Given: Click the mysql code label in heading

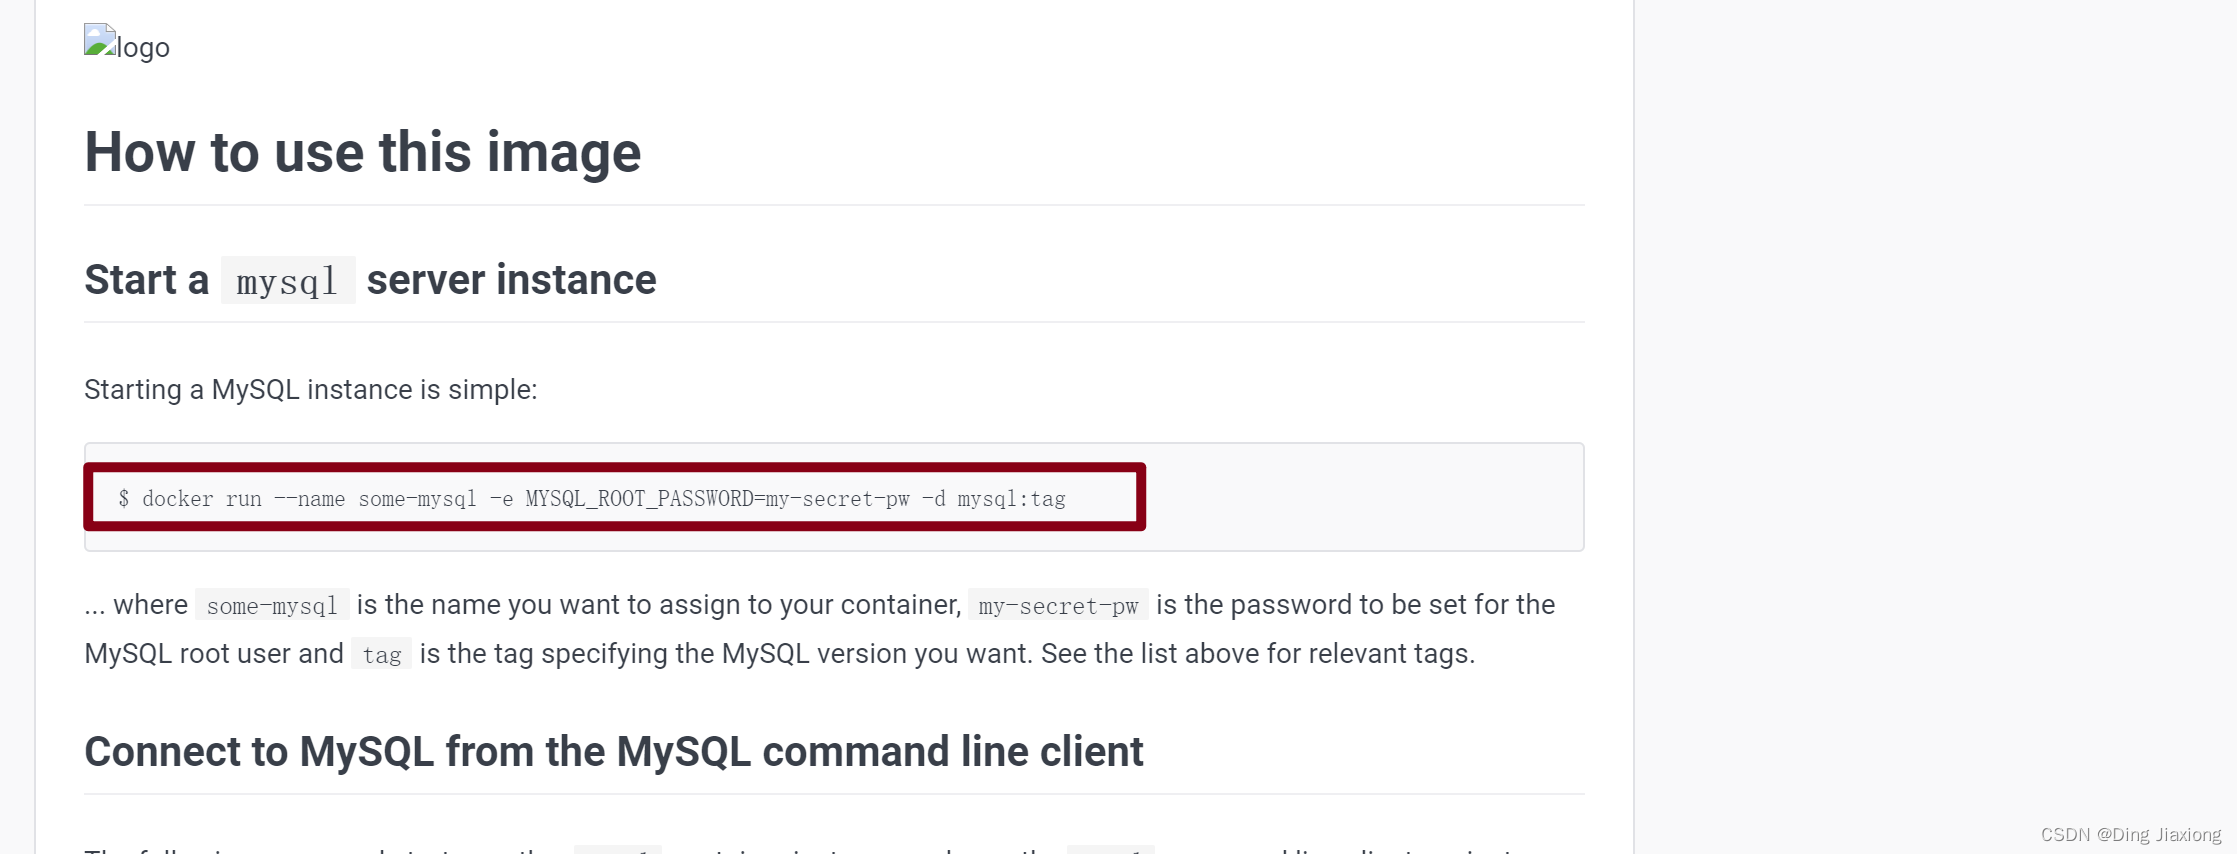Looking at the screenshot, I should pos(287,281).
